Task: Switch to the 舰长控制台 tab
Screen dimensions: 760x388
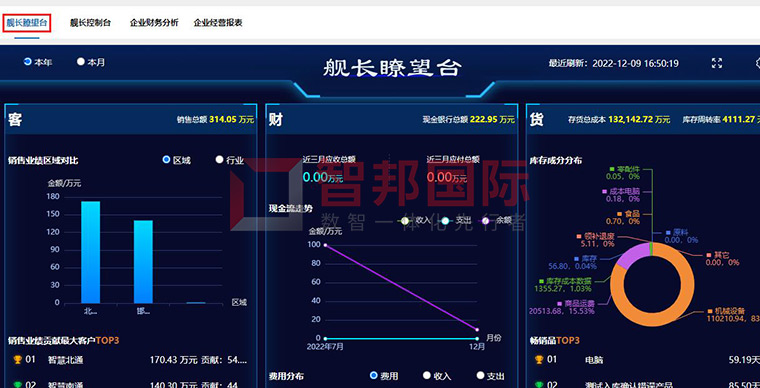Action: click(x=91, y=22)
